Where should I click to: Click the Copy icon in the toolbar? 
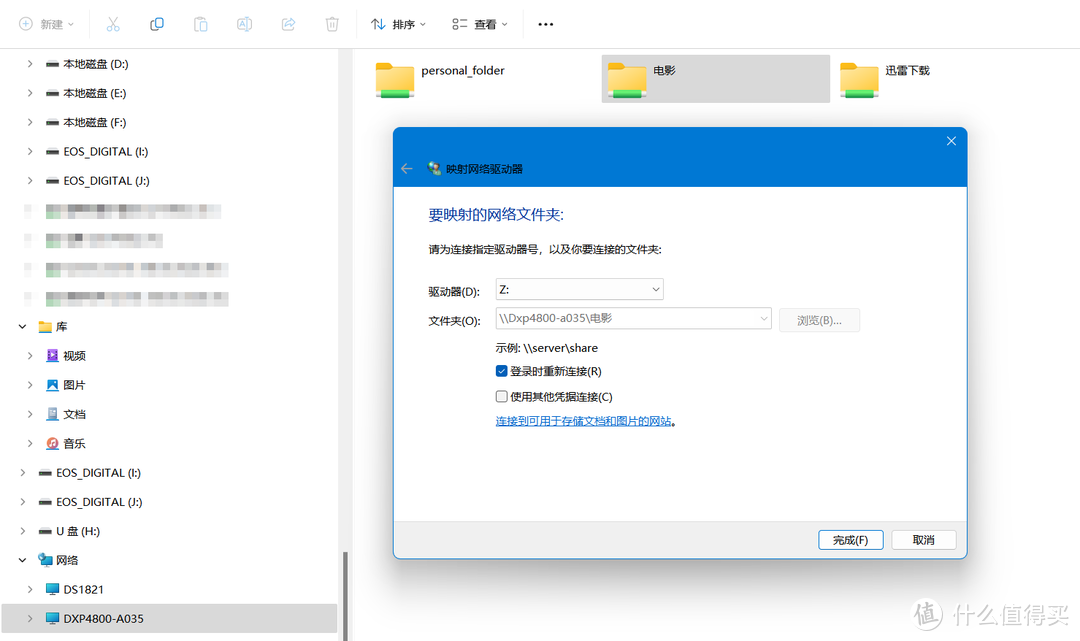pos(157,23)
